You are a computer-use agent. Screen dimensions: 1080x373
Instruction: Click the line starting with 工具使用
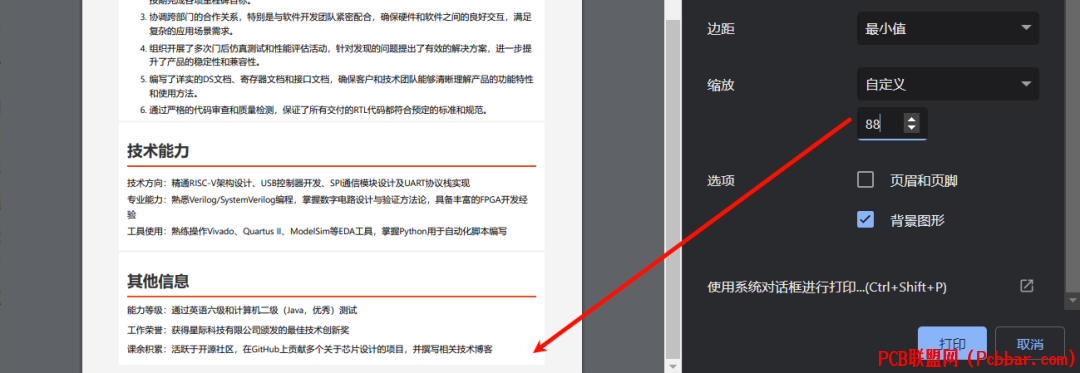tap(317, 231)
